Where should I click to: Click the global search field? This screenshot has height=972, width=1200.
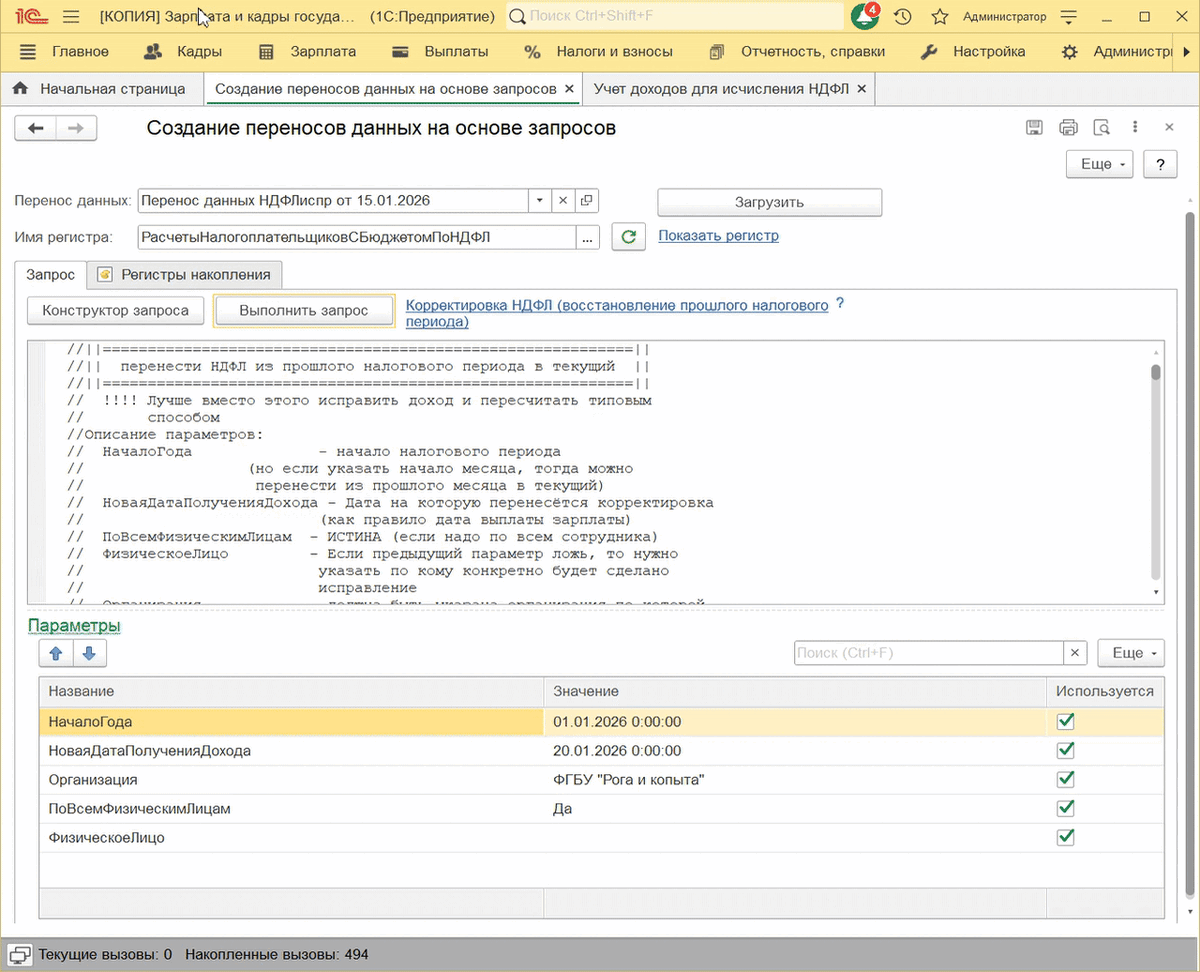click(675, 17)
